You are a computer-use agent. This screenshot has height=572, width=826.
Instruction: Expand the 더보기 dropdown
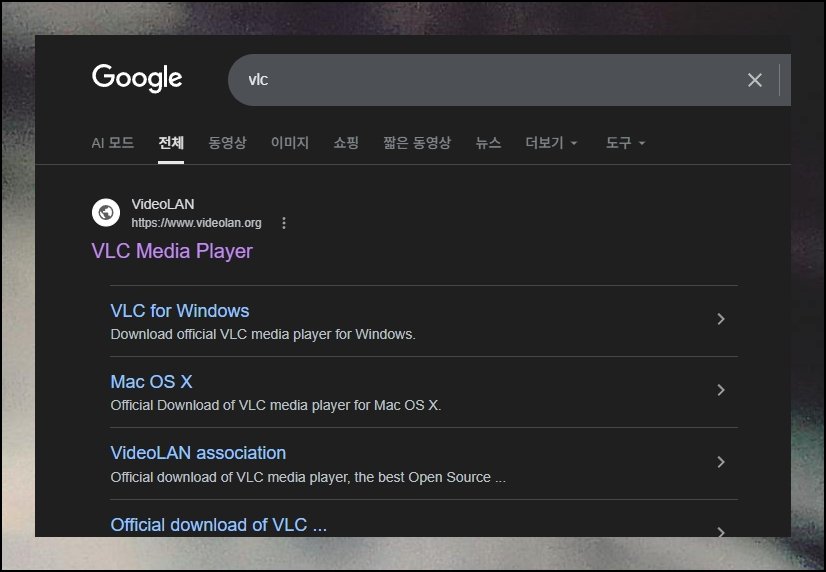tap(552, 143)
